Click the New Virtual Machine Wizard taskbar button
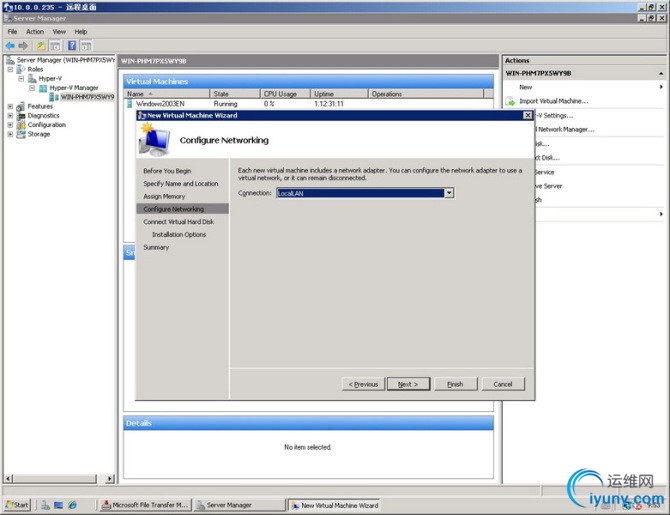The height and width of the screenshot is (515, 670). [334, 505]
